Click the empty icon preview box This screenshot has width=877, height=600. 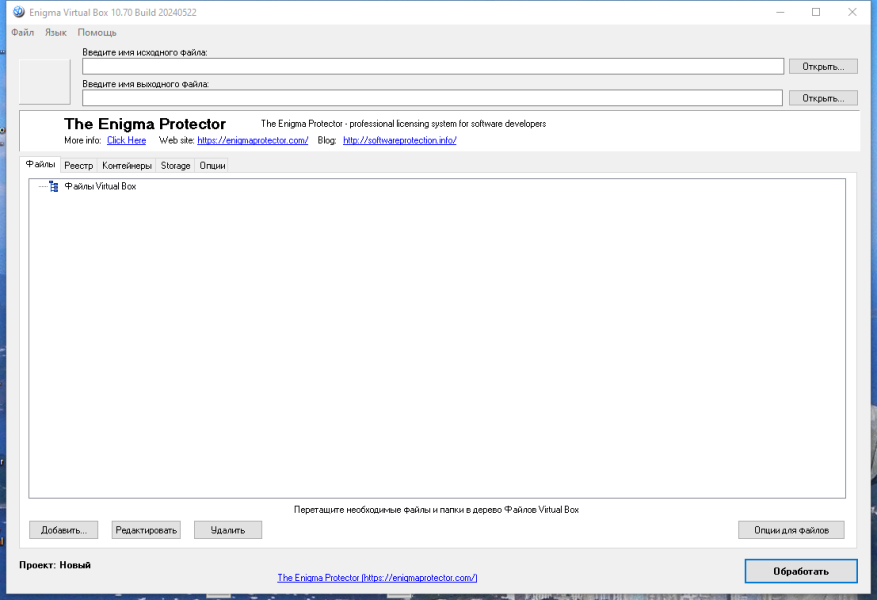pos(45,82)
